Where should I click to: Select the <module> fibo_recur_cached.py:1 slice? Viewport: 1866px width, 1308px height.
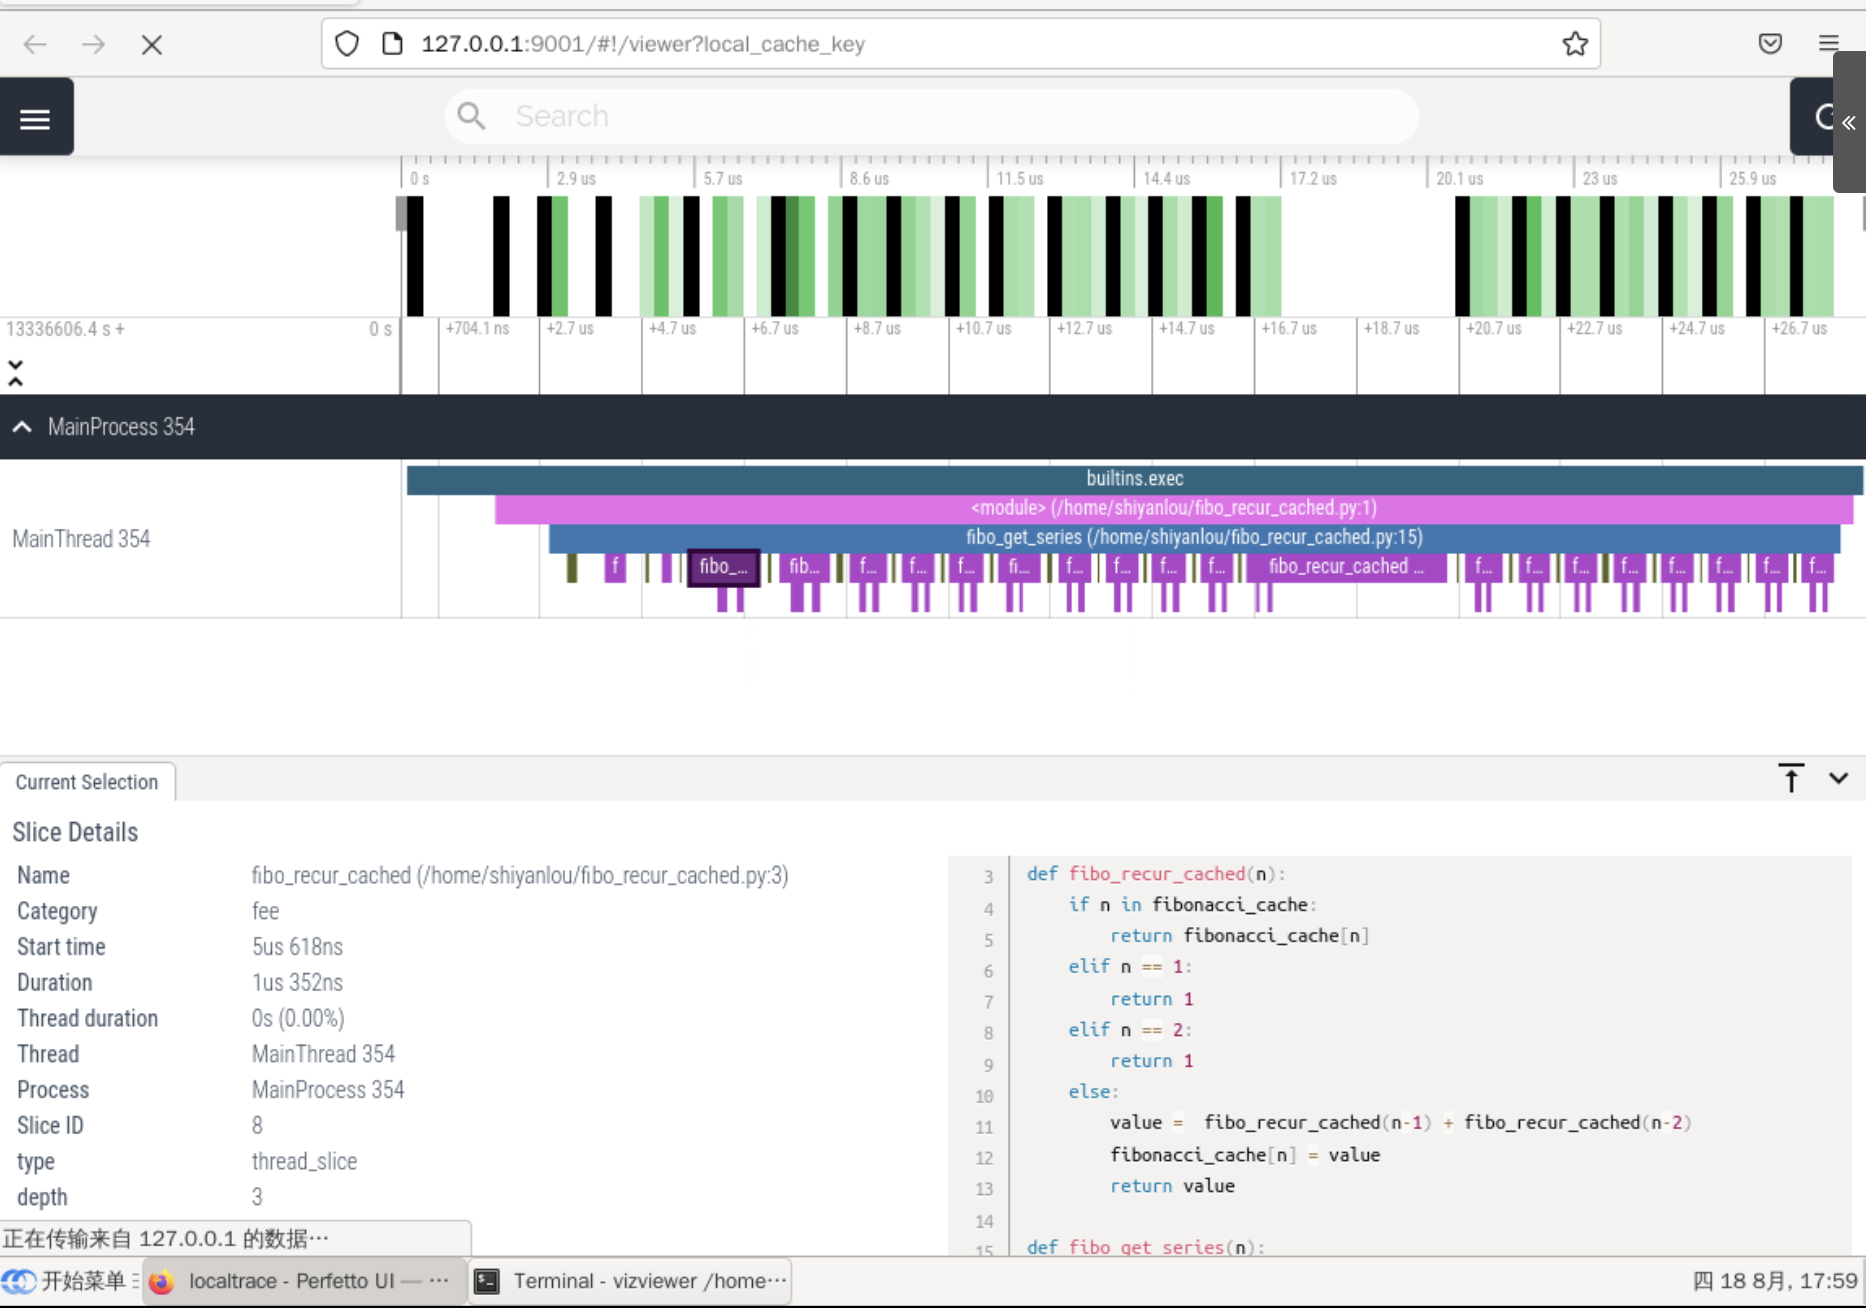pos(1173,508)
